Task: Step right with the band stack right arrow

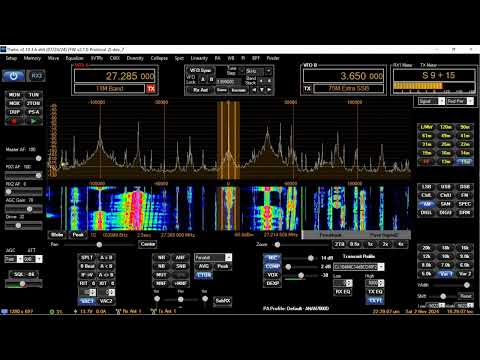Action: pos(269,90)
